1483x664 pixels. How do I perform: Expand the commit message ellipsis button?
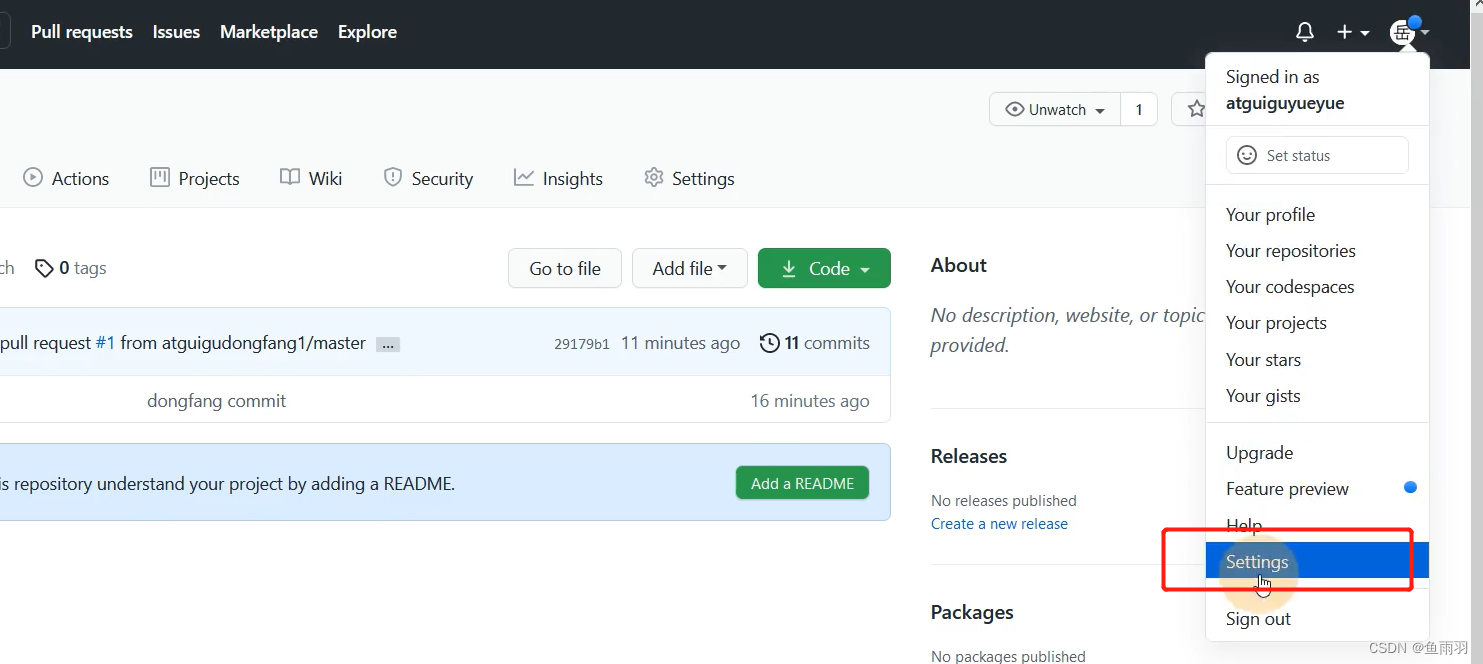(x=389, y=344)
